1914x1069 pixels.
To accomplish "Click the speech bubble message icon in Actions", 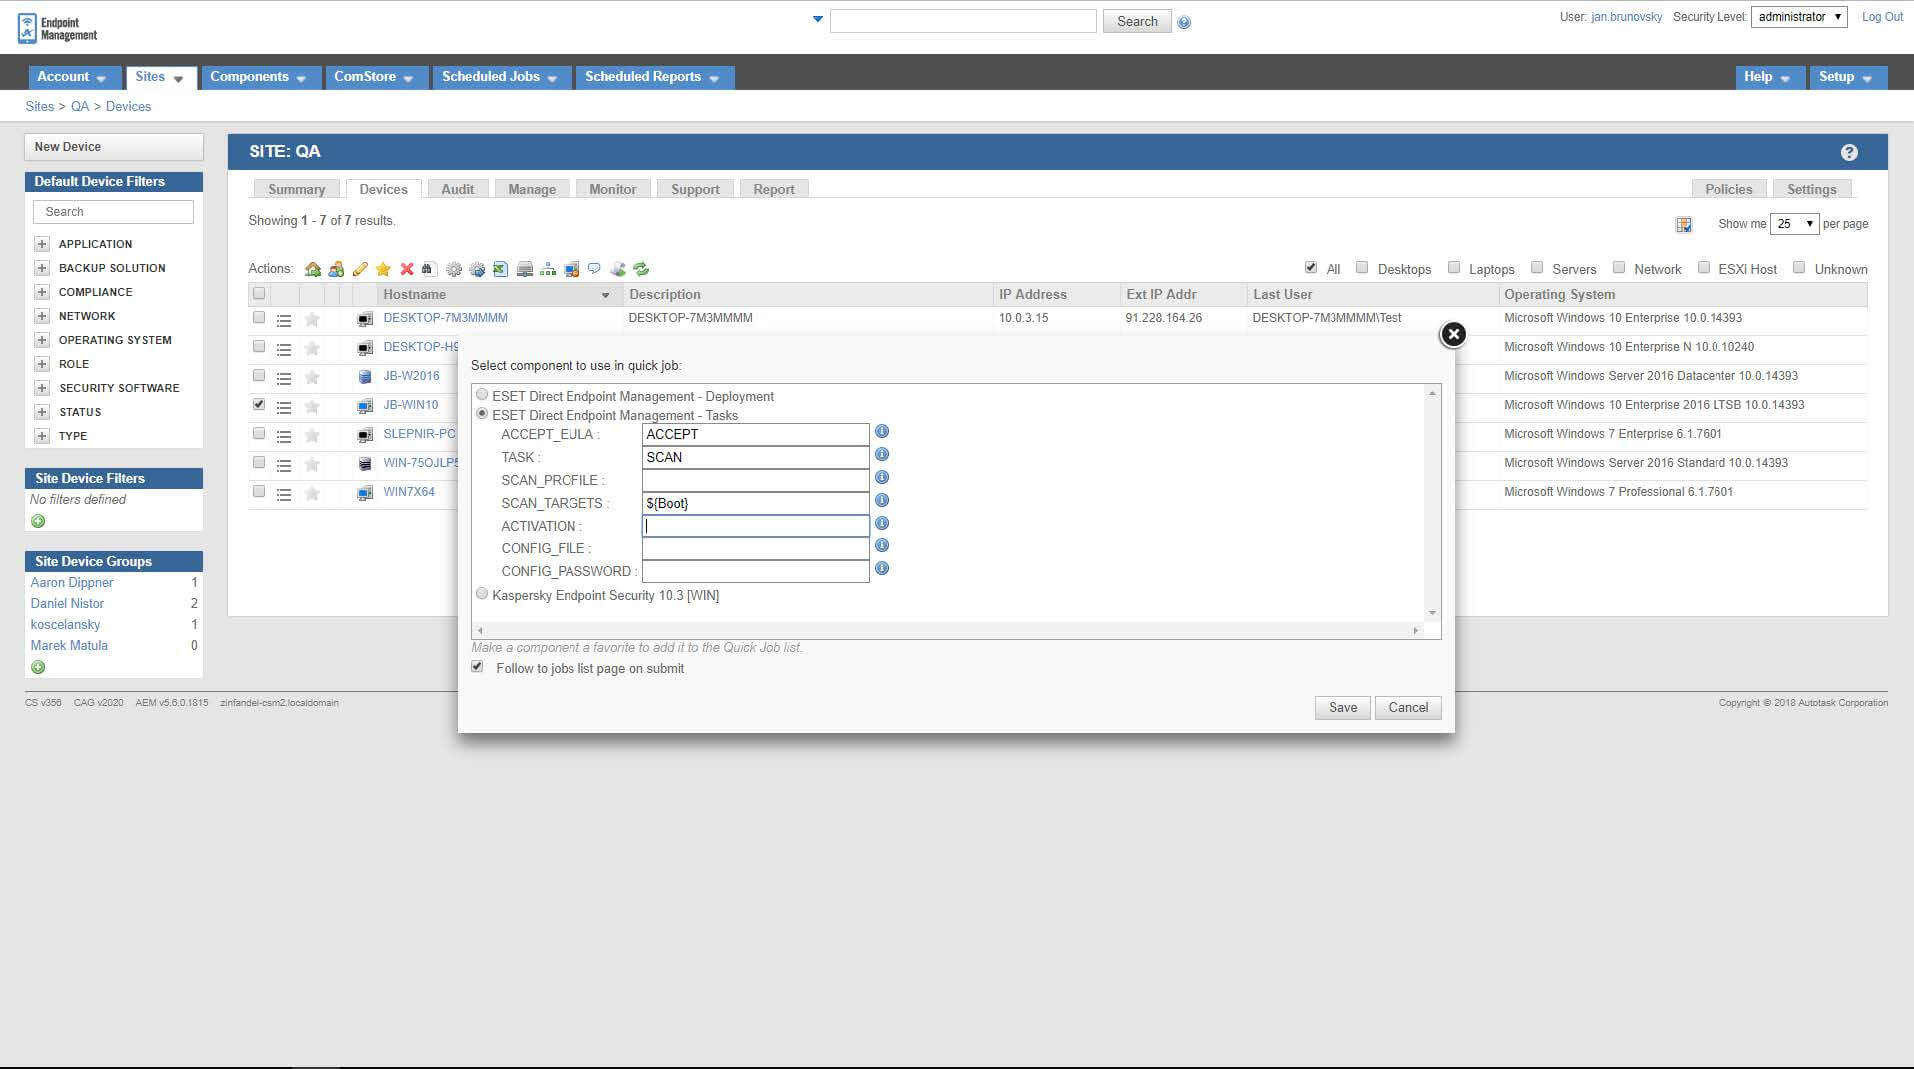I will pos(594,268).
